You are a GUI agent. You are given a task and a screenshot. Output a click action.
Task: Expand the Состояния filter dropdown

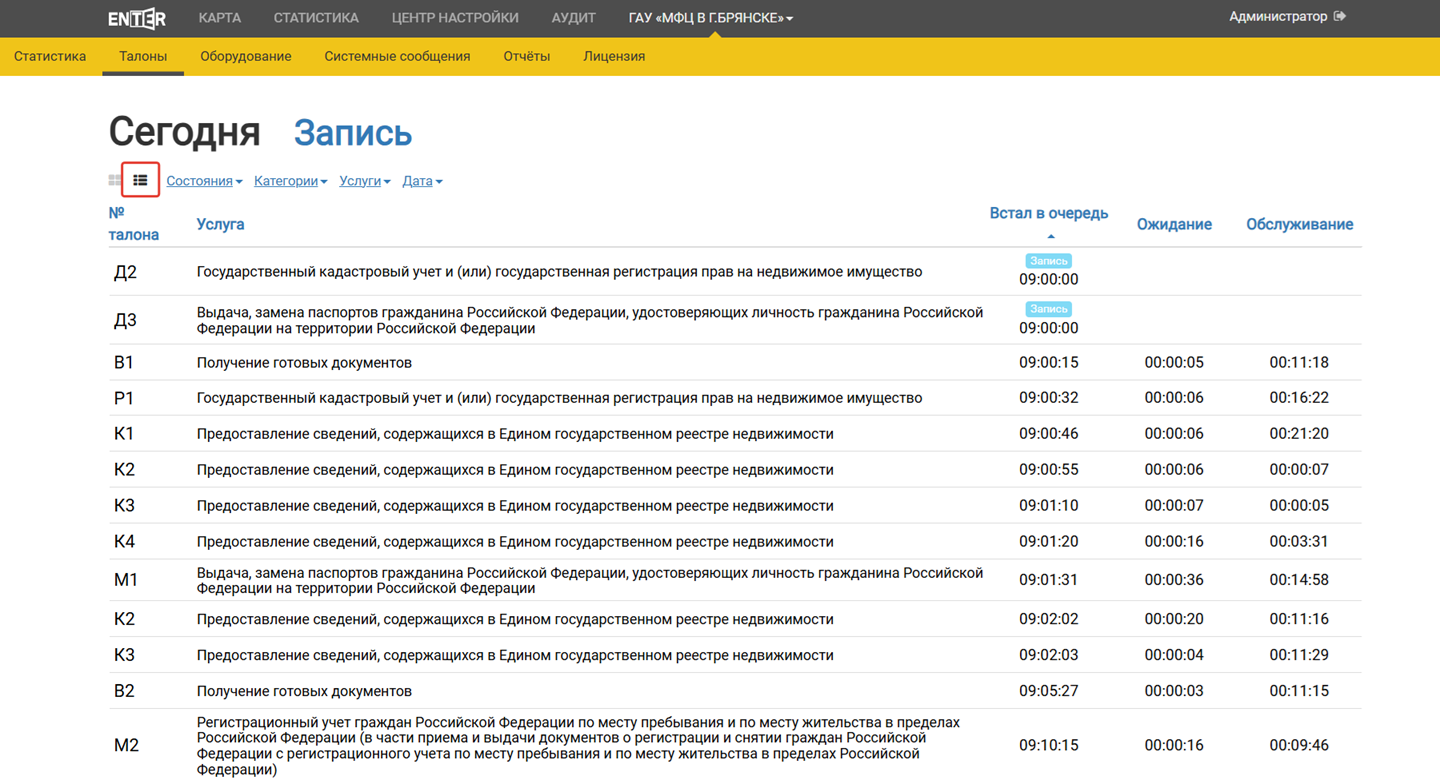[x=204, y=181]
